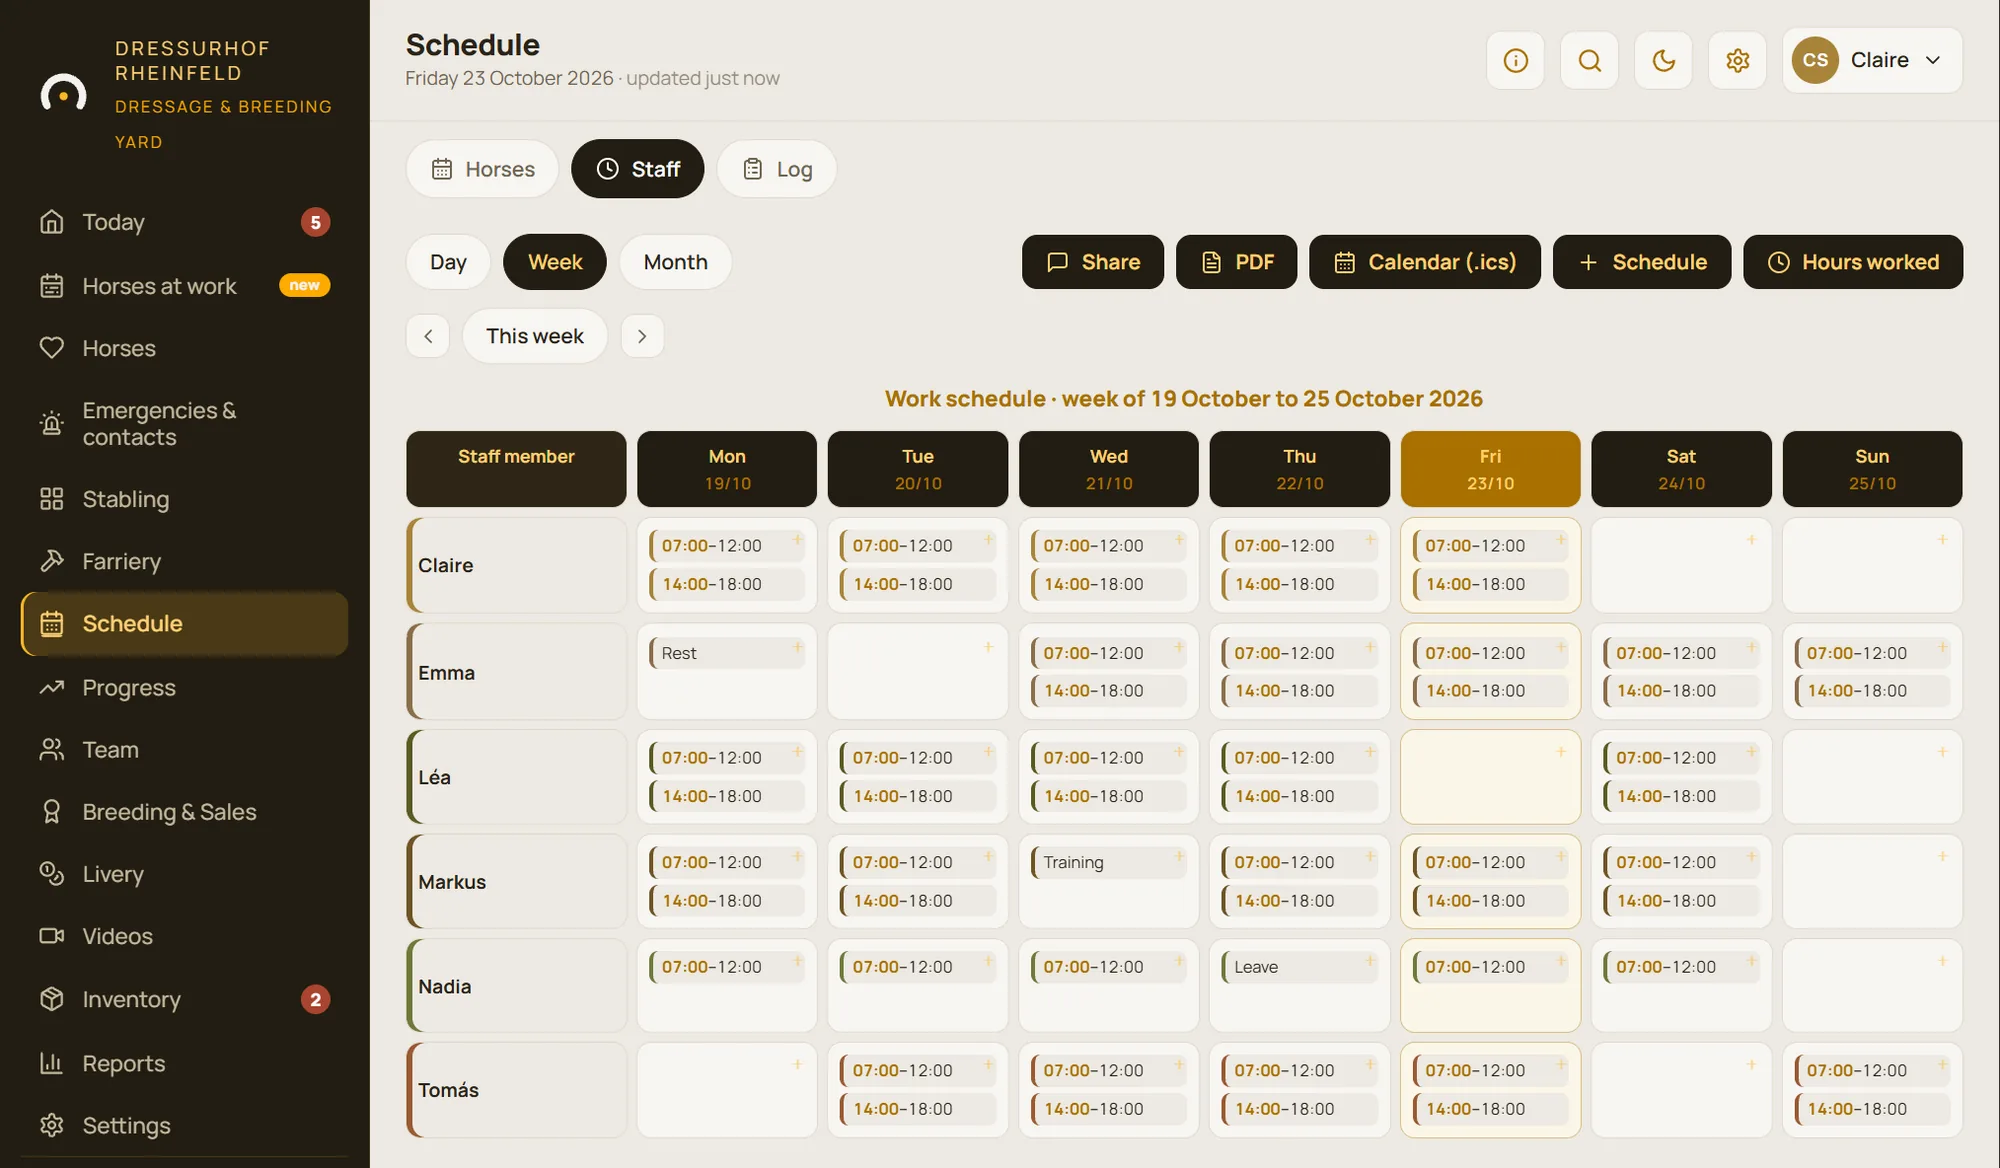2000x1168 pixels.
Task: Go to previous week arrow
Action: click(x=428, y=336)
